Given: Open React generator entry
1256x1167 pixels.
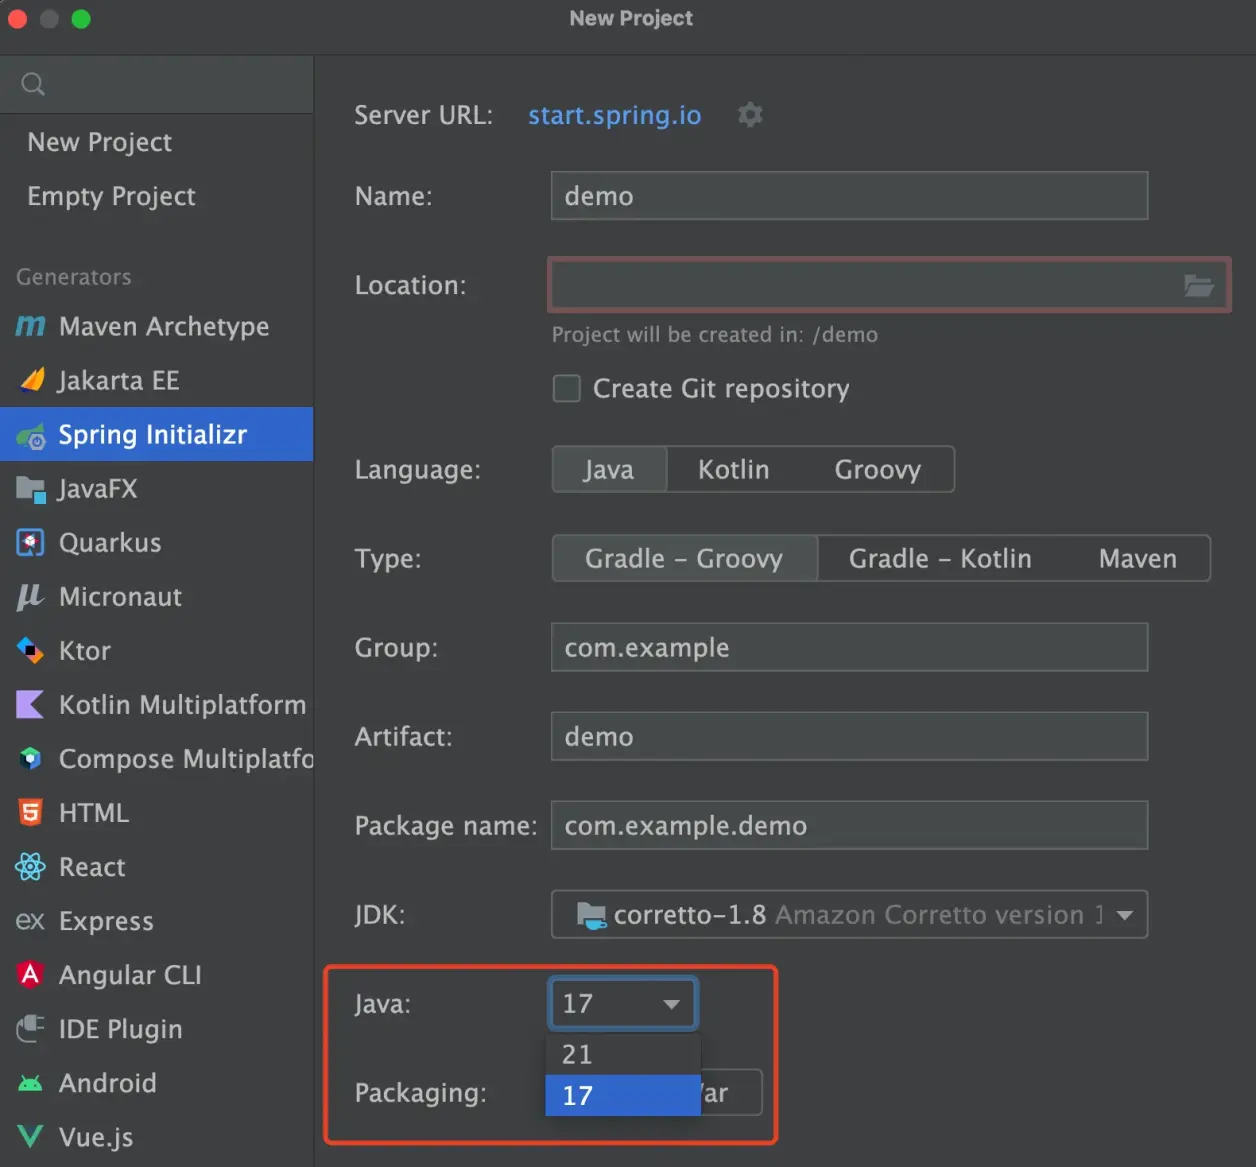Looking at the screenshot, I should (x=157, y=867).
